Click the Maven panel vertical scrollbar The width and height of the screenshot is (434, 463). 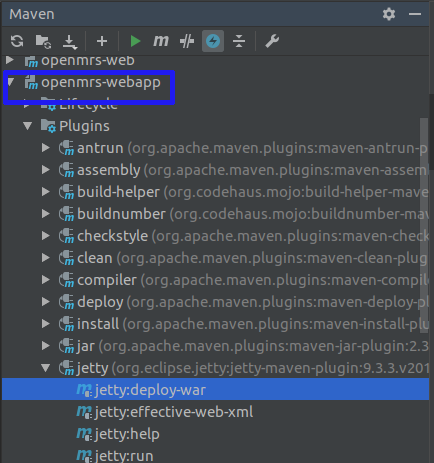tap(424, 225)
